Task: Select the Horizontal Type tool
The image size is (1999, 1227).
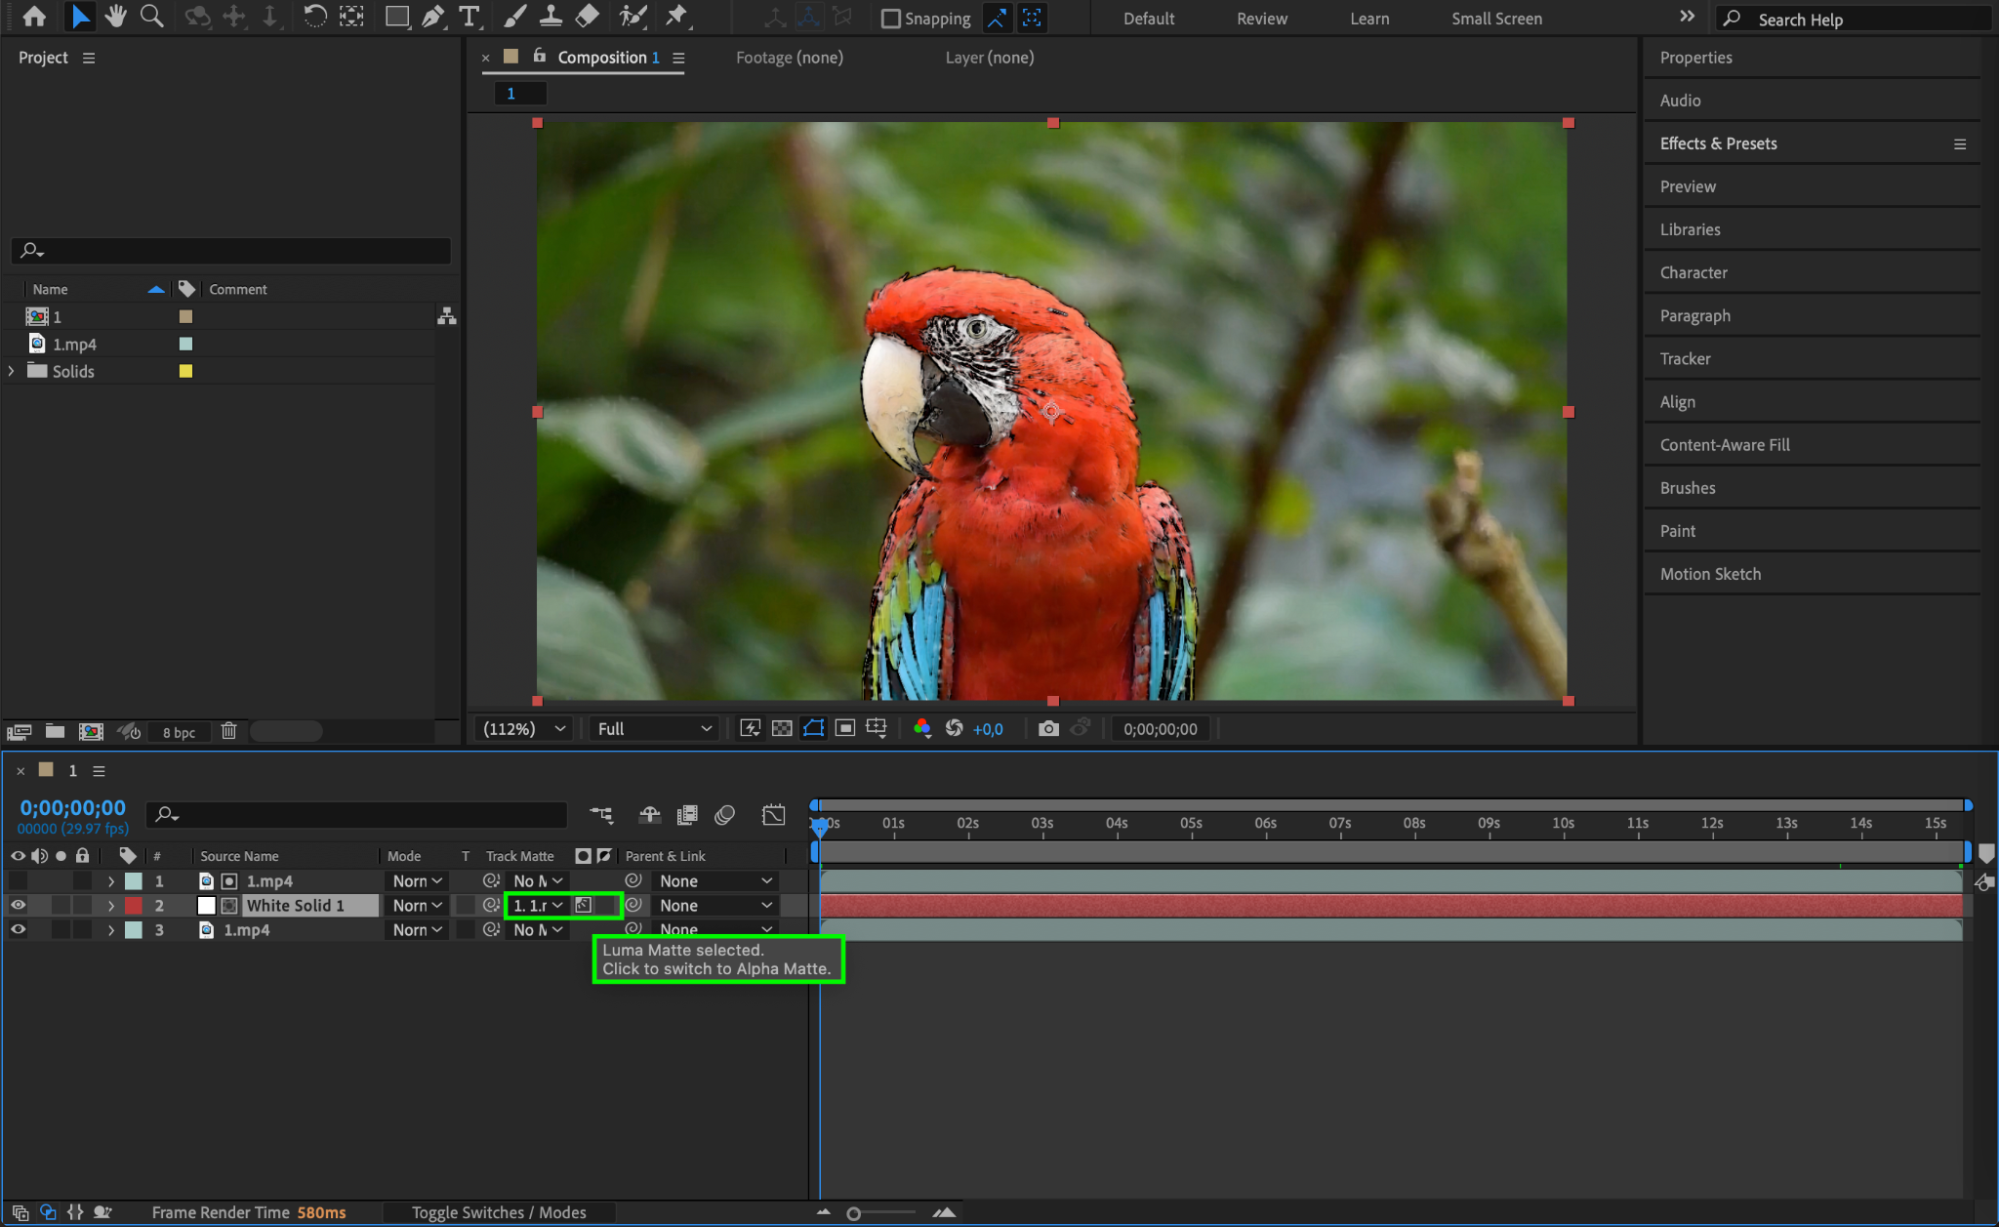Action: [468, 16]
